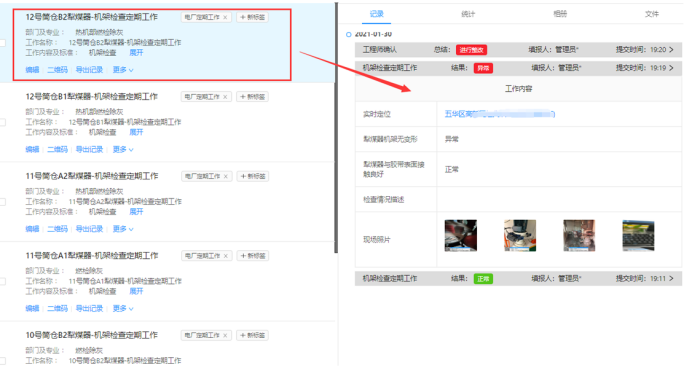Click the 2021-01-30 timeline circle marker
This screenshot has width=693, height=374.
coord(349,34)
